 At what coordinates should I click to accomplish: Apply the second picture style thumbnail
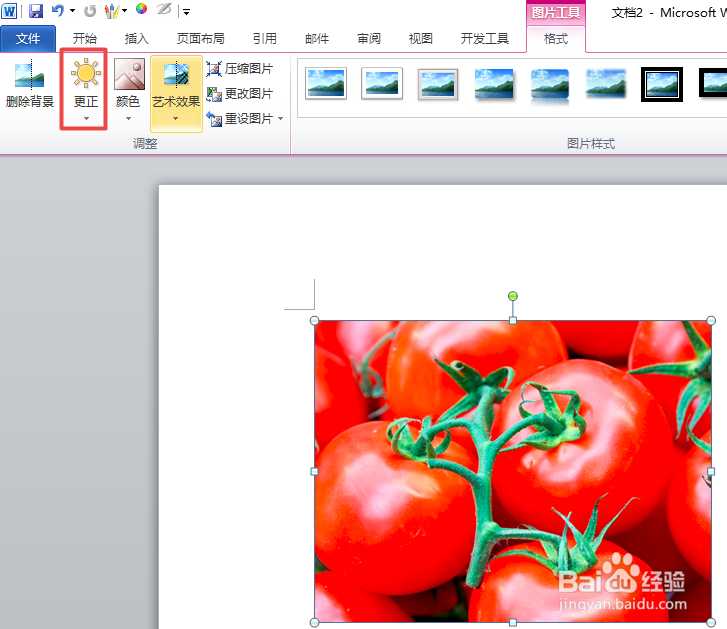[382, 83]
